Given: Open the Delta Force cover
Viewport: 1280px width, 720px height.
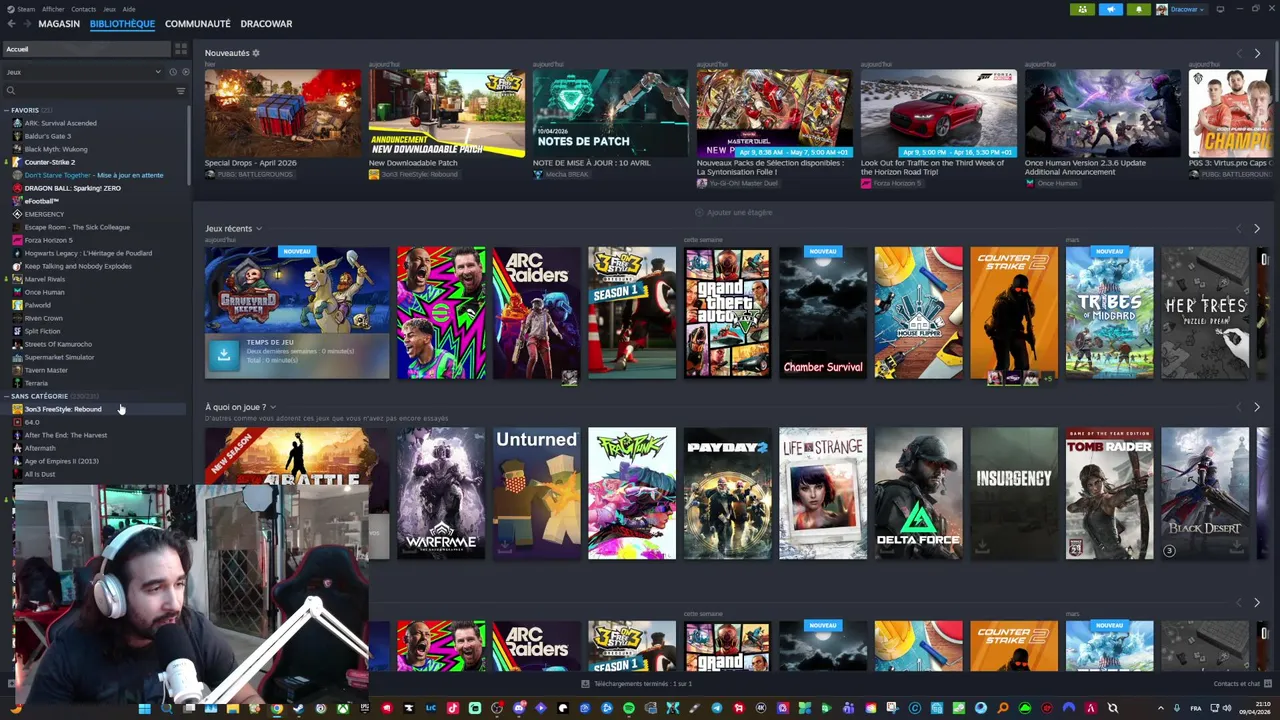Looking at the screenshot, I should coord(918,494).
